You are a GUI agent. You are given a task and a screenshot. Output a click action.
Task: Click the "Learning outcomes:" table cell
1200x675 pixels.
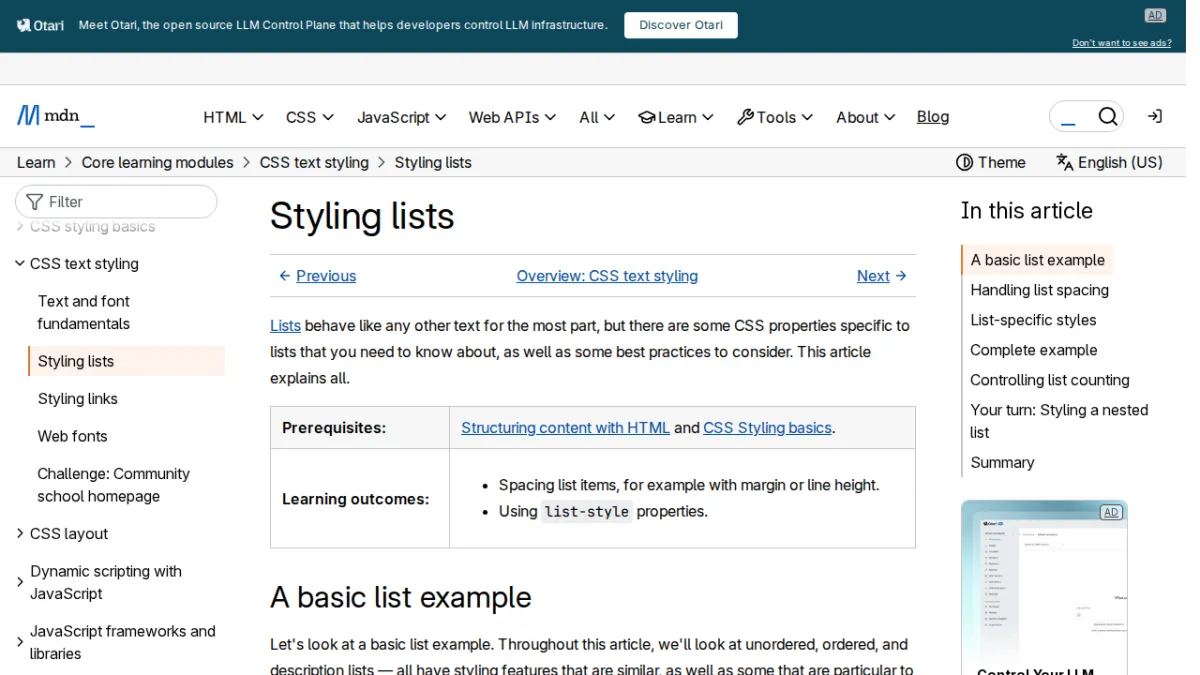pos(360,499)
